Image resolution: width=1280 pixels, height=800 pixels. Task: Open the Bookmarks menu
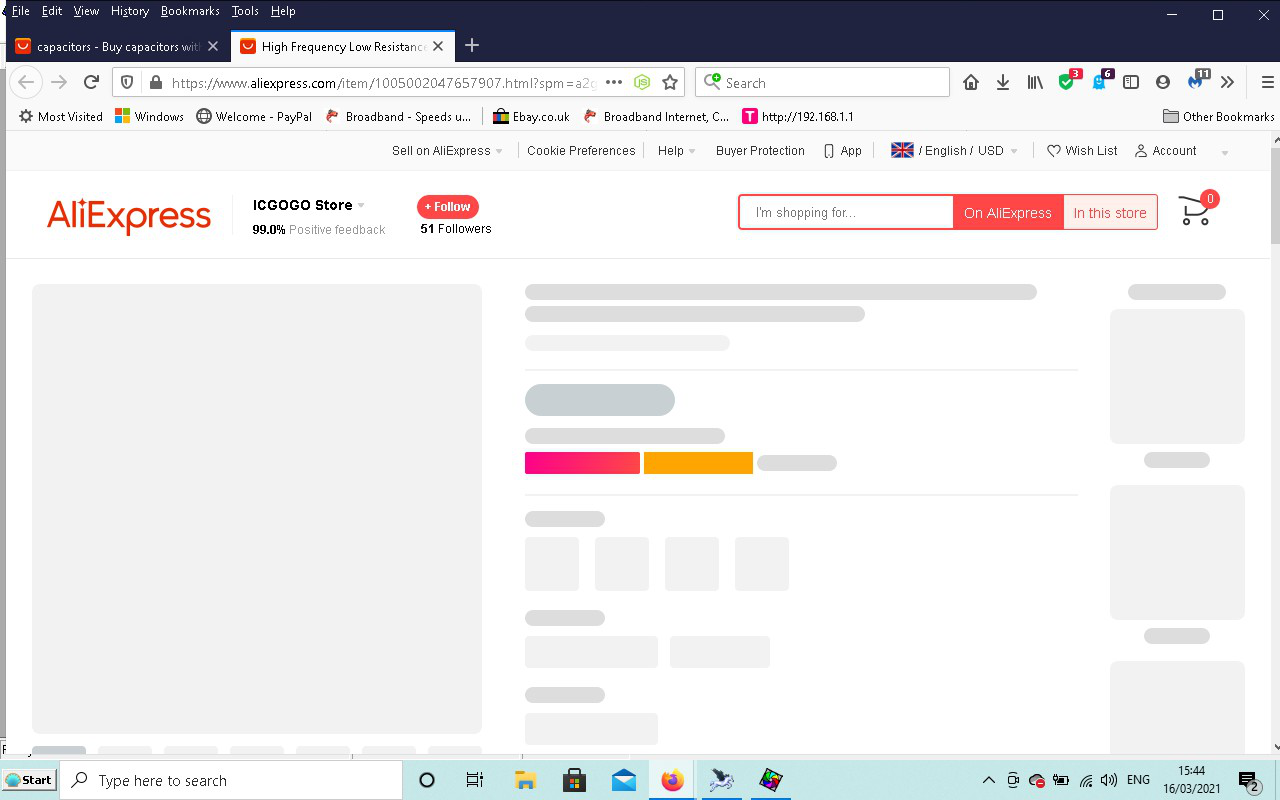coord(190,11)
